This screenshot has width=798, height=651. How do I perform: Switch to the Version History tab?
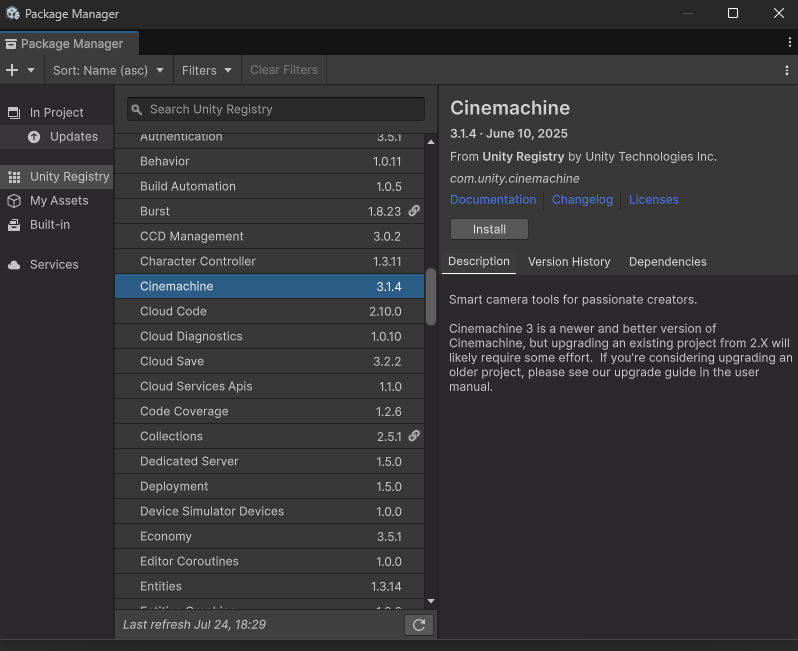pos(568,262)
